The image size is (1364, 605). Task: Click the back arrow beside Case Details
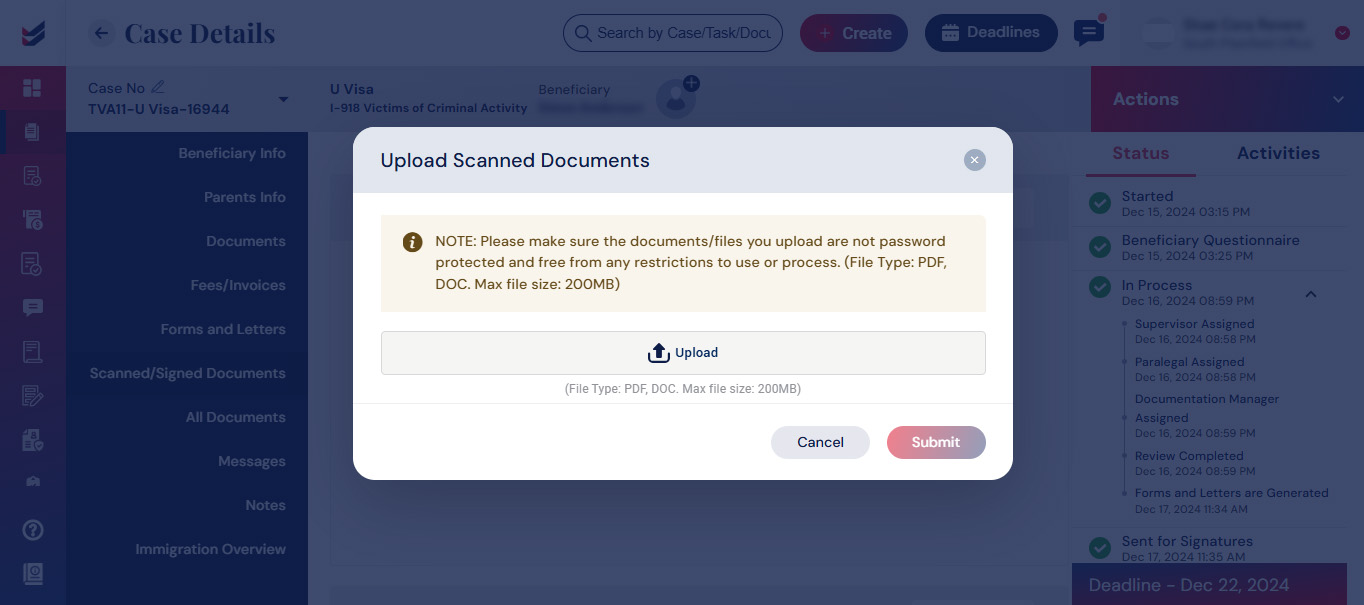(x=100, y=33)
